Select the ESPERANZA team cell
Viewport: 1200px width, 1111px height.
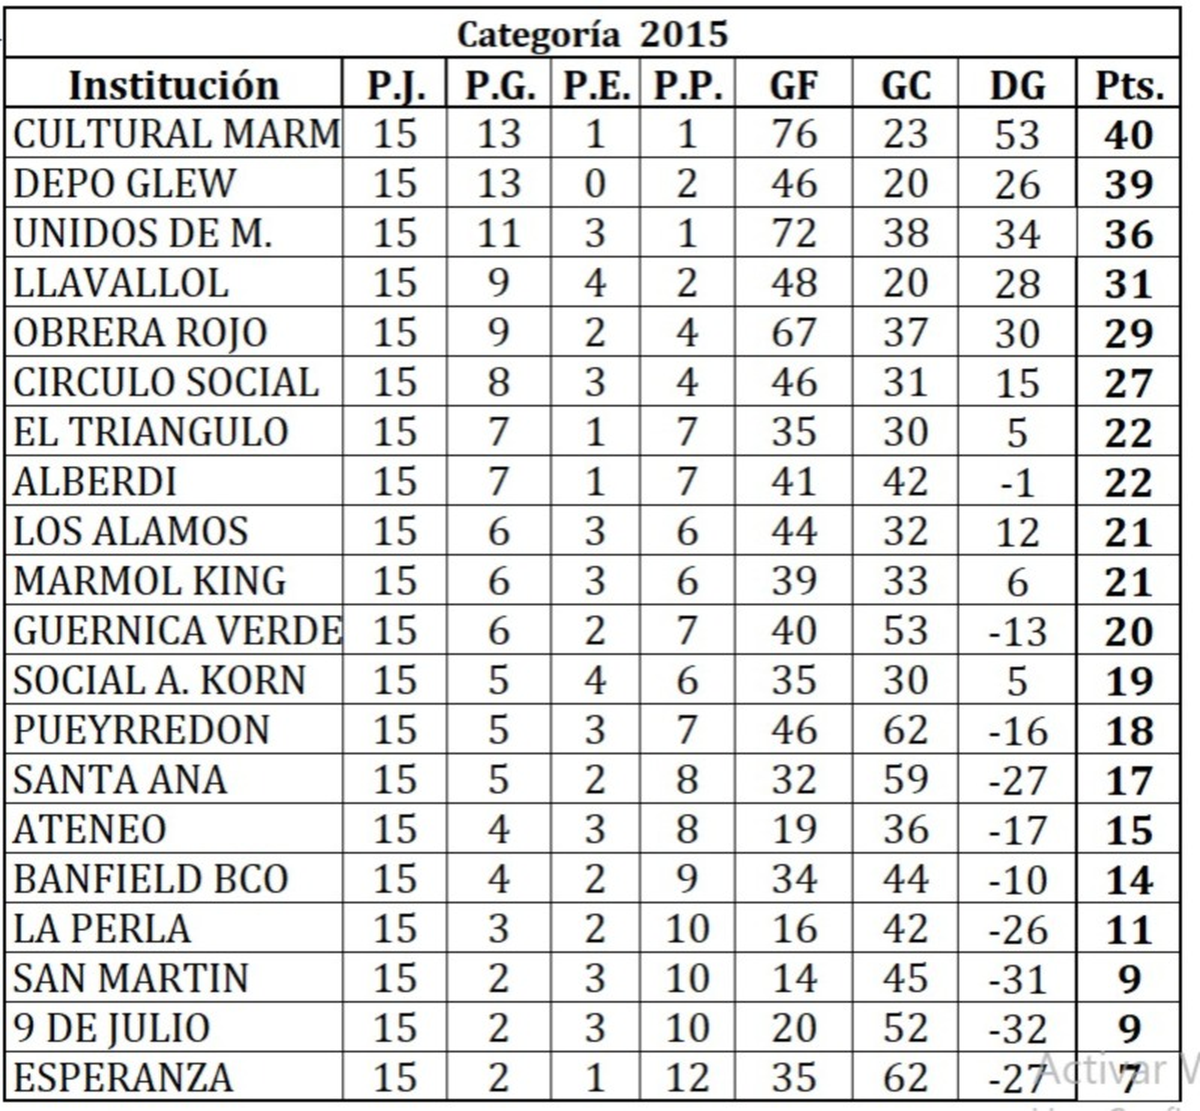point(174,1077)
